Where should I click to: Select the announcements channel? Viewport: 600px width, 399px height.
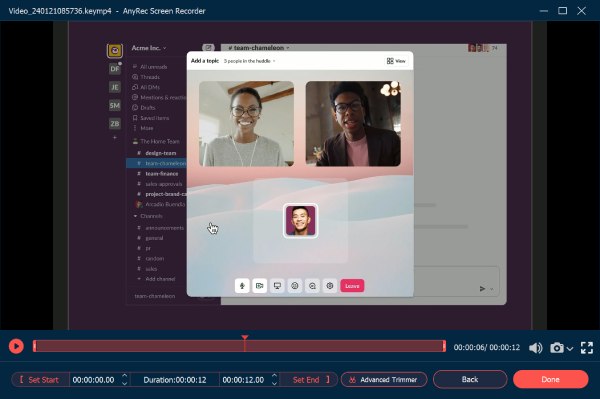point(164,228)
